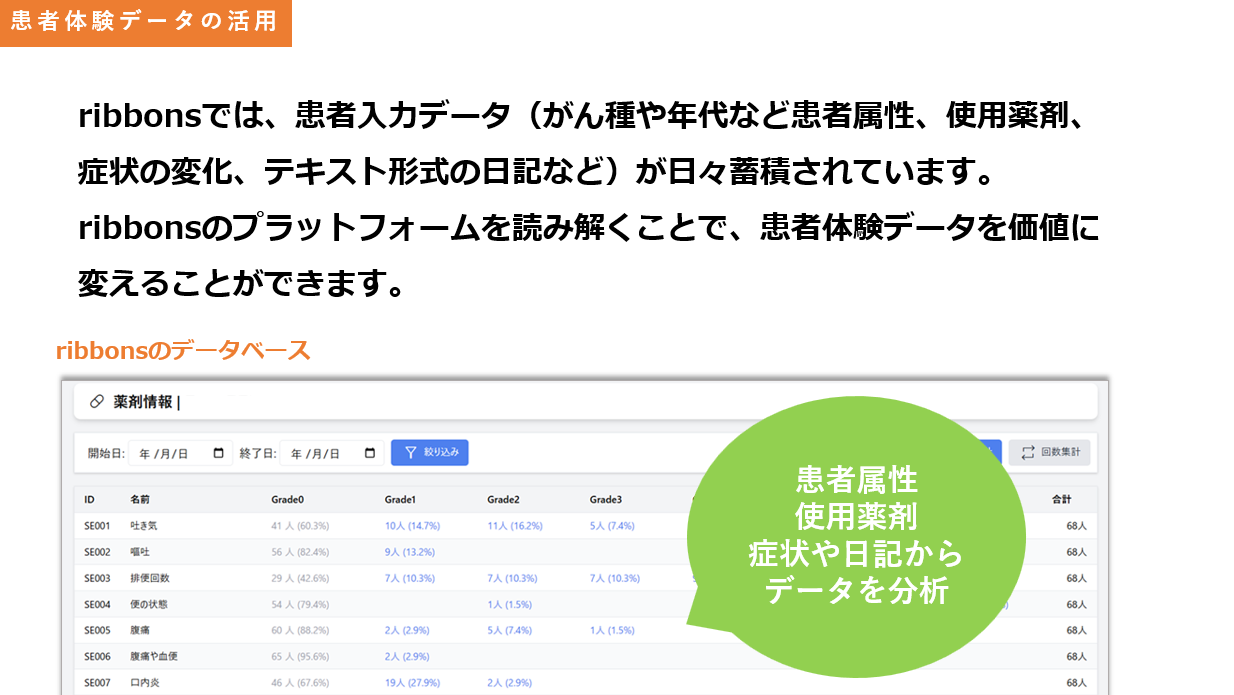Select the SE003 排便回数 row
This screenshot has width=1234, height=695.
[150, 578]
